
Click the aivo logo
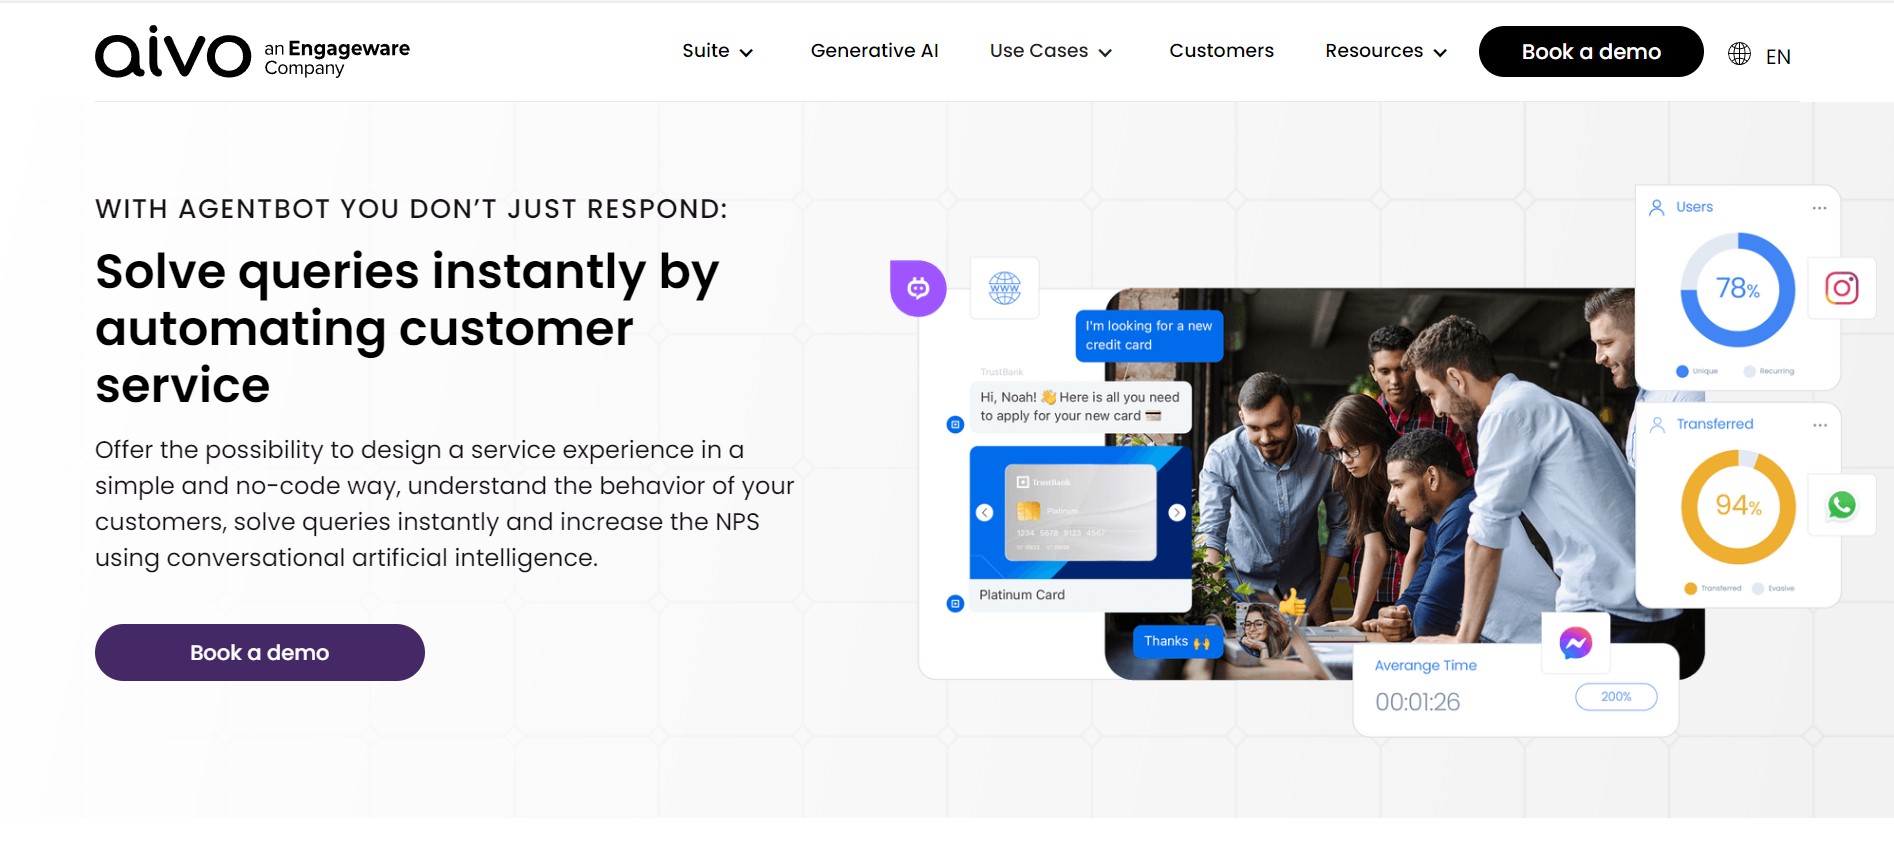click(173, 53)
